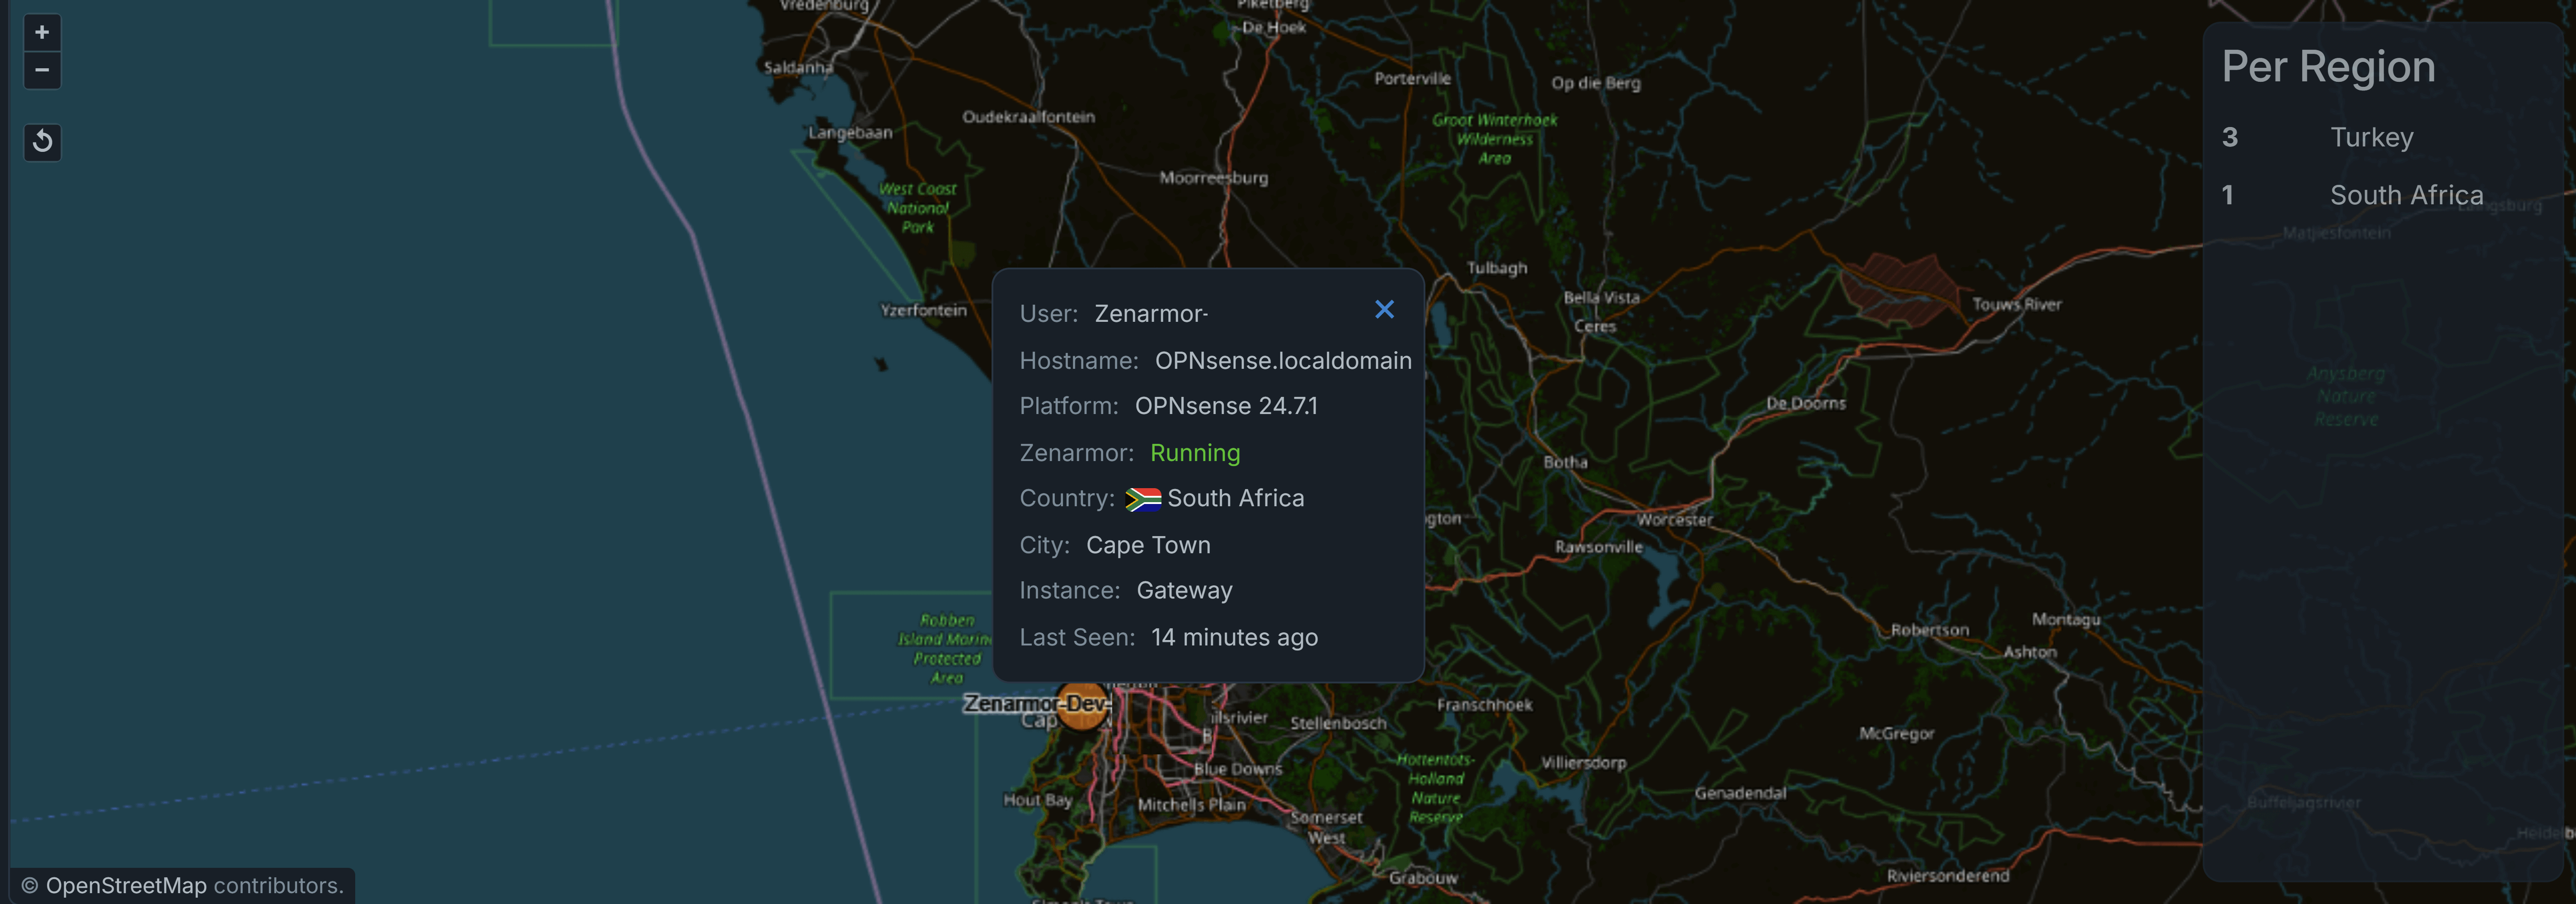Click the OPNsense 24.7.1 platform value
This screenshot has height=904, width=2576.
click(1226, 406)
